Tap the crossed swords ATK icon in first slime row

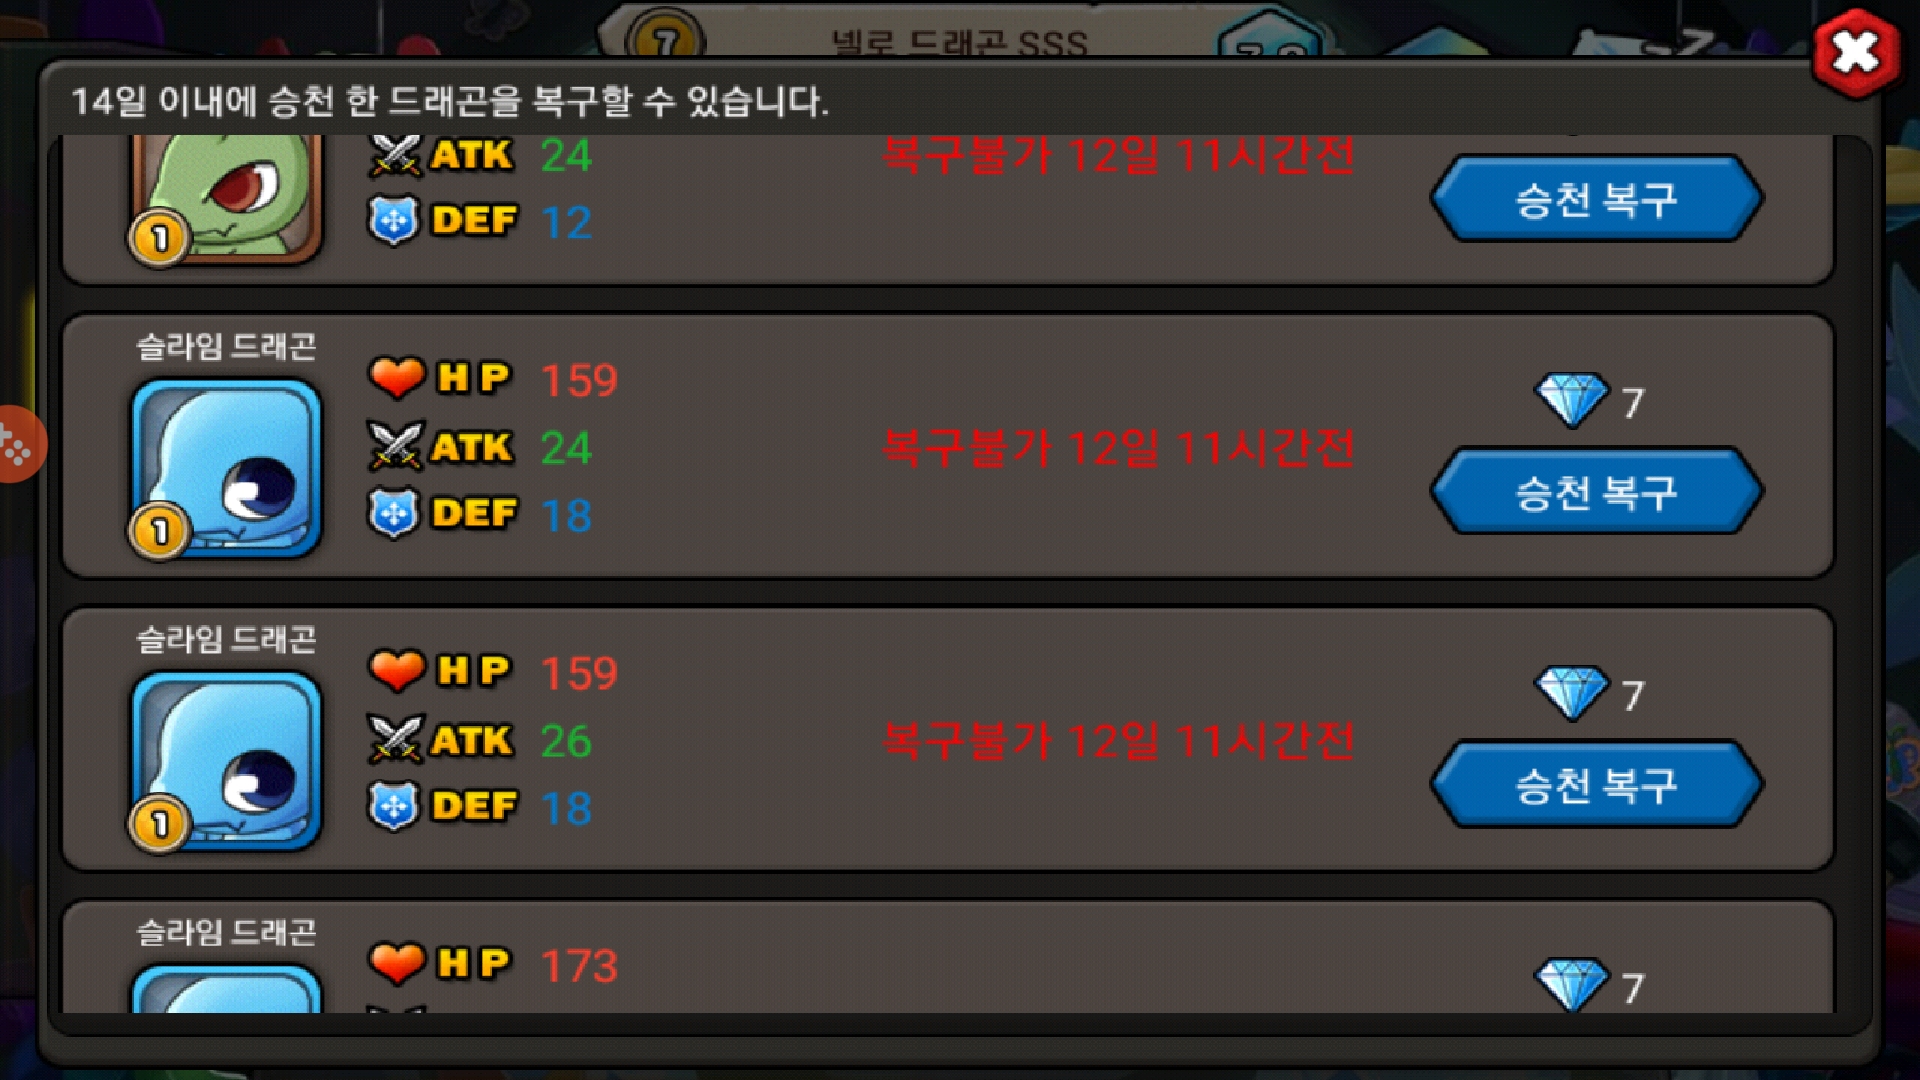point(395,446)
